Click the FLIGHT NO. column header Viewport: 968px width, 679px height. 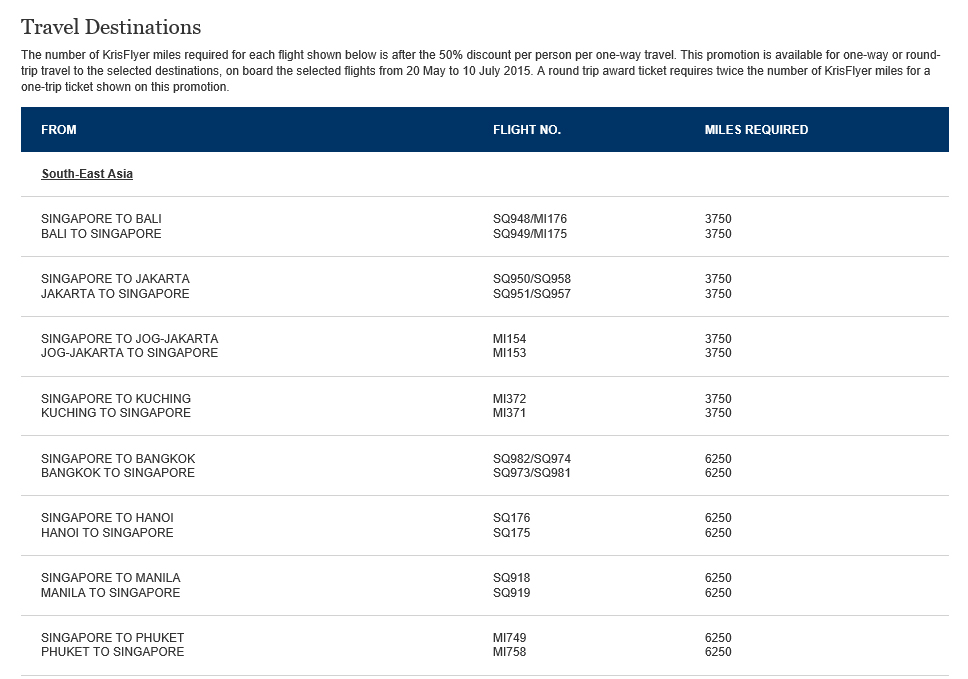526,130
